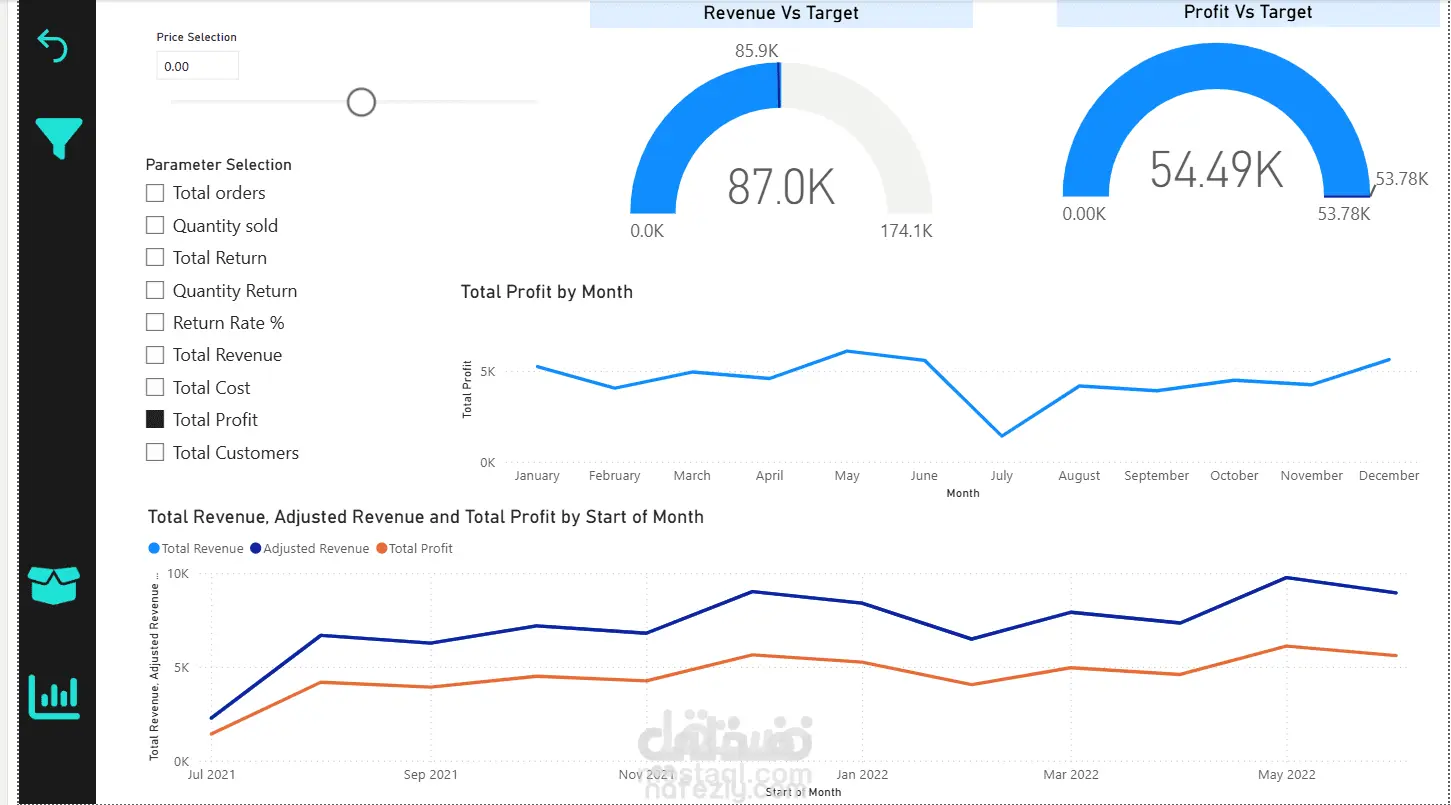
Task: Click the Price Selection slider handle
Action: (361, 102)
